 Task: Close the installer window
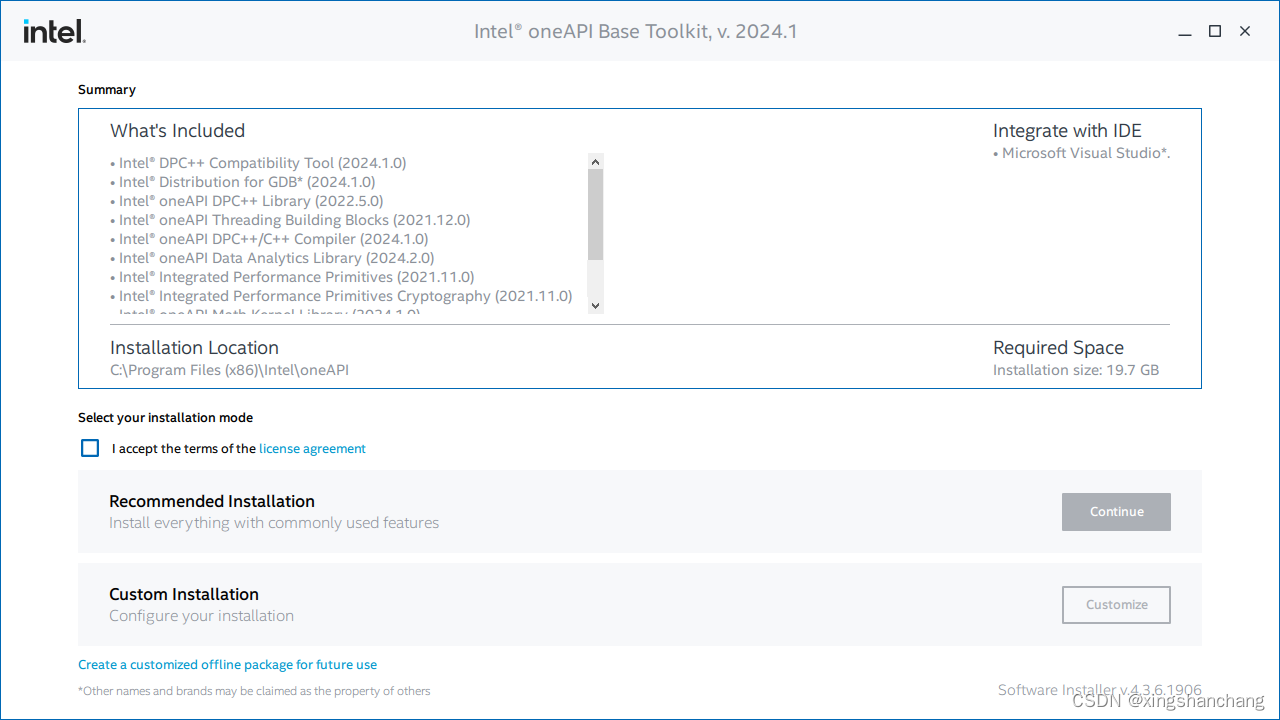click(1245, 32)
